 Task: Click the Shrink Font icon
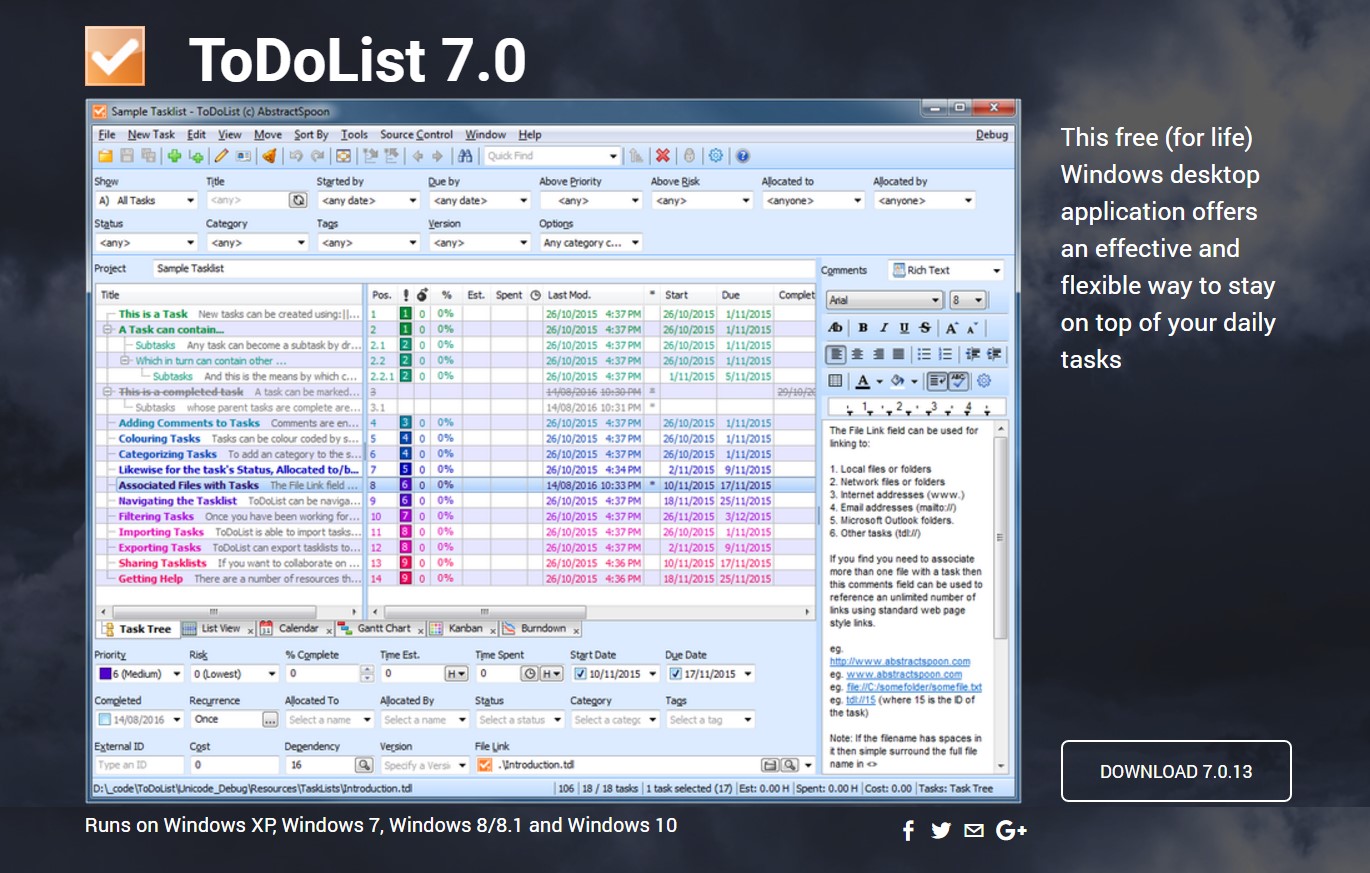tap(971, 328)
